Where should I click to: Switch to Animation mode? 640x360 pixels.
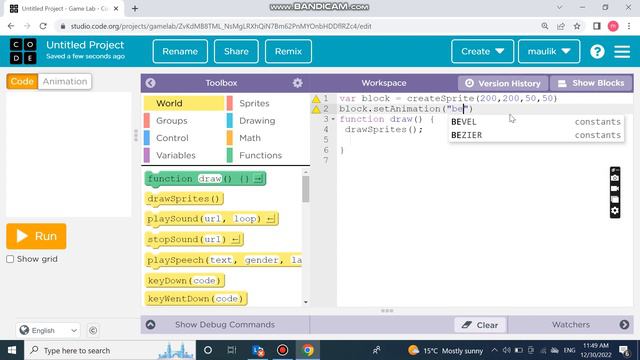(65, 81)
